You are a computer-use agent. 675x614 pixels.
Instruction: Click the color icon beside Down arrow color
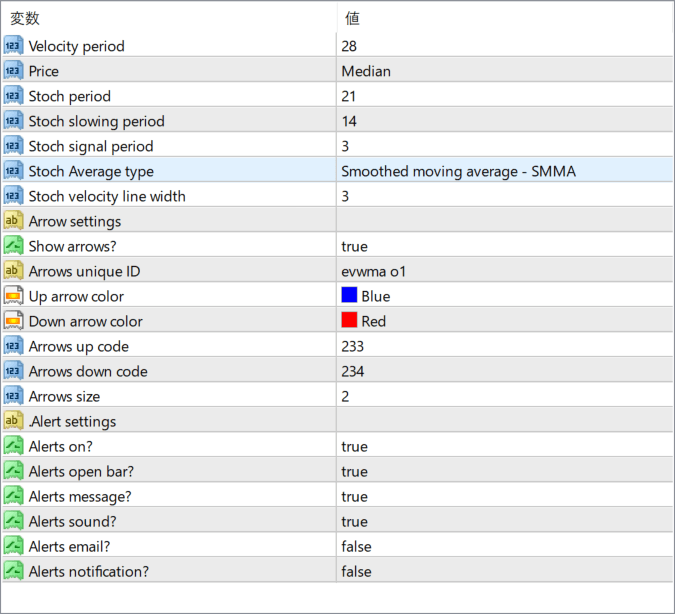(x=13, y=321)
